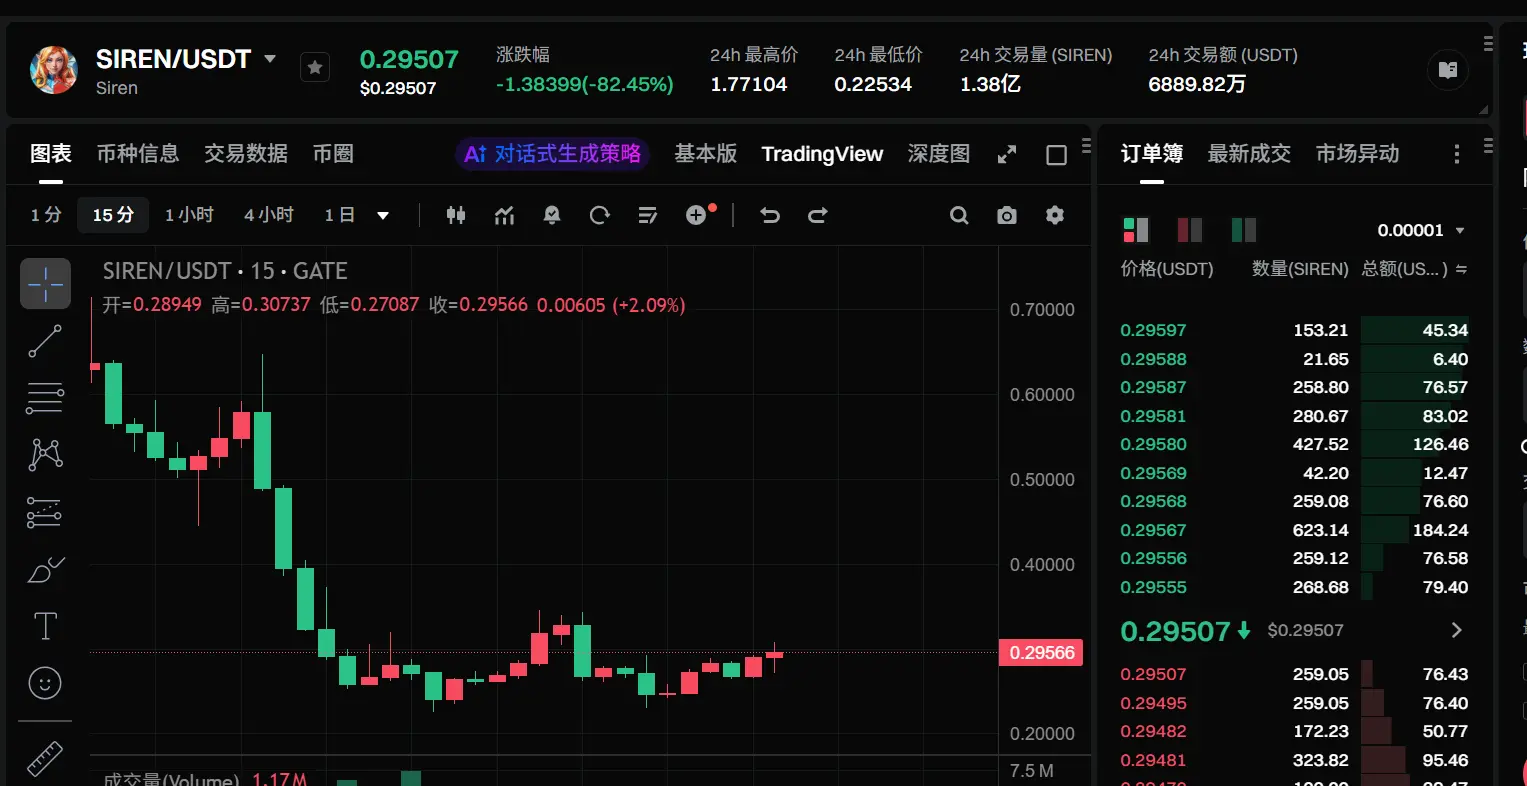1527x786 pixels.
Task: Open chart settings gear
Action: 1055,215
